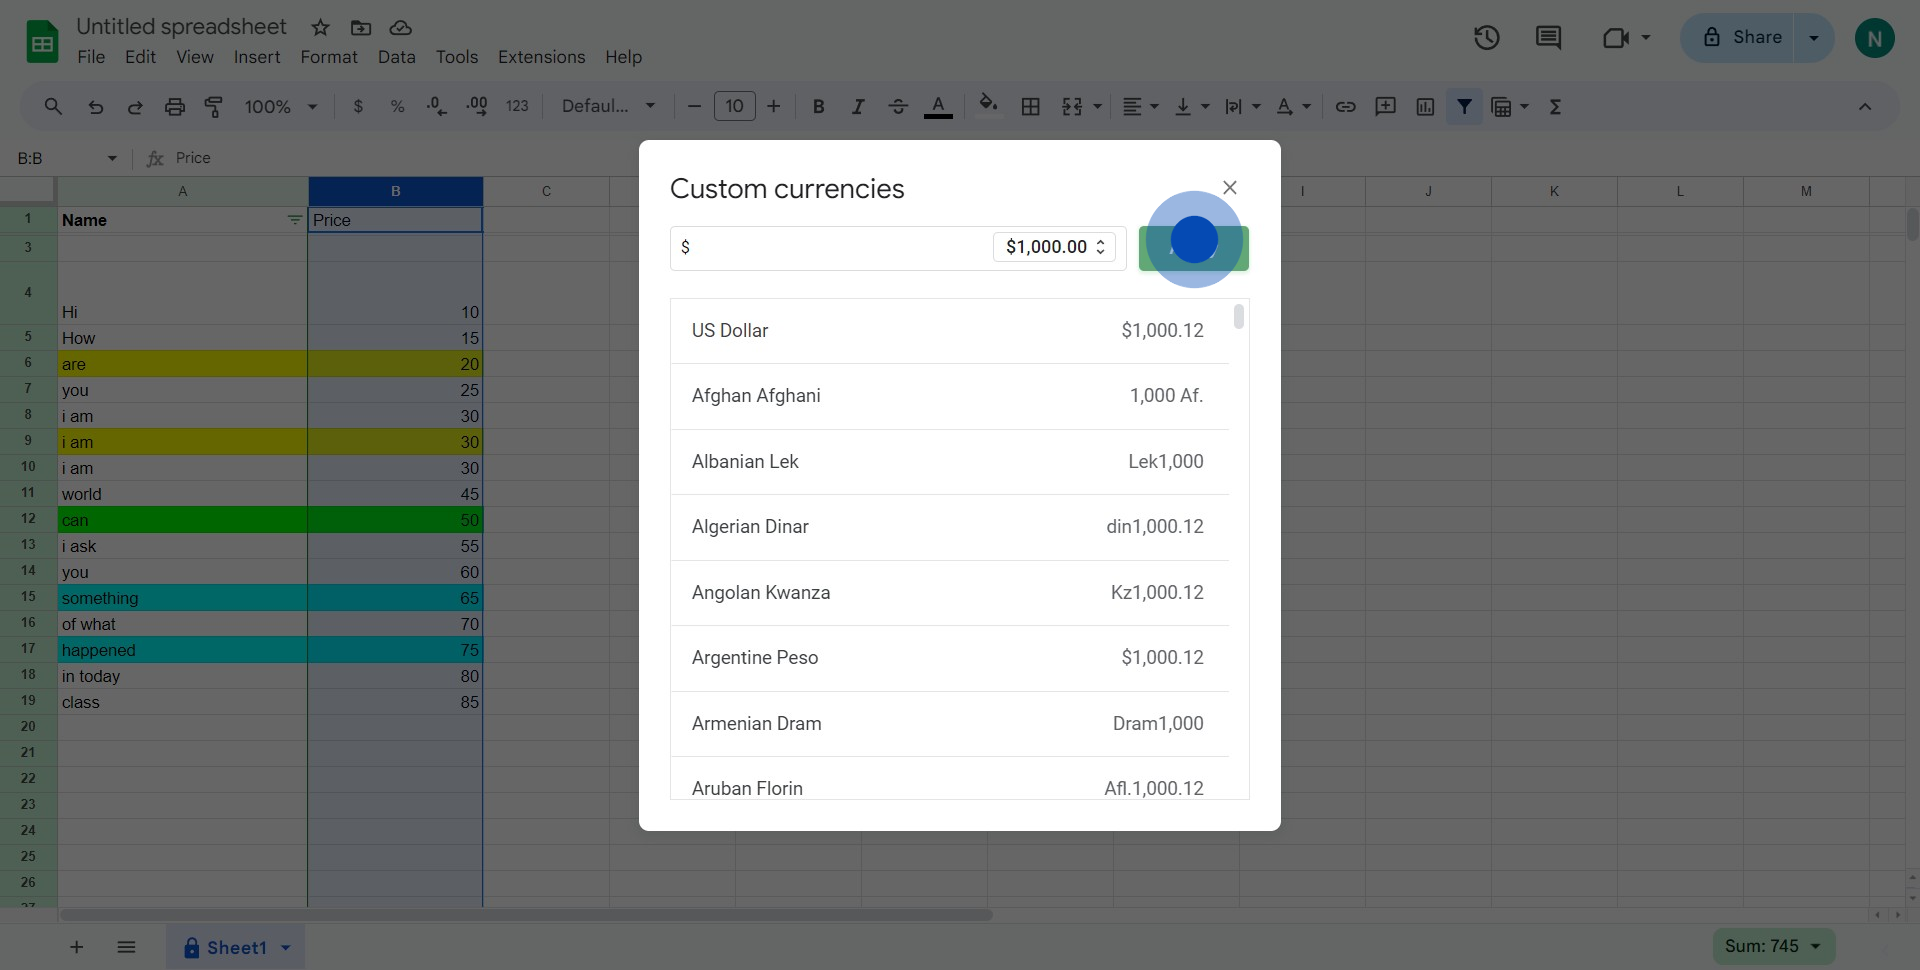1920x970 pixels.
Task: Click the borders grid icon
Action: point(1030,107)
